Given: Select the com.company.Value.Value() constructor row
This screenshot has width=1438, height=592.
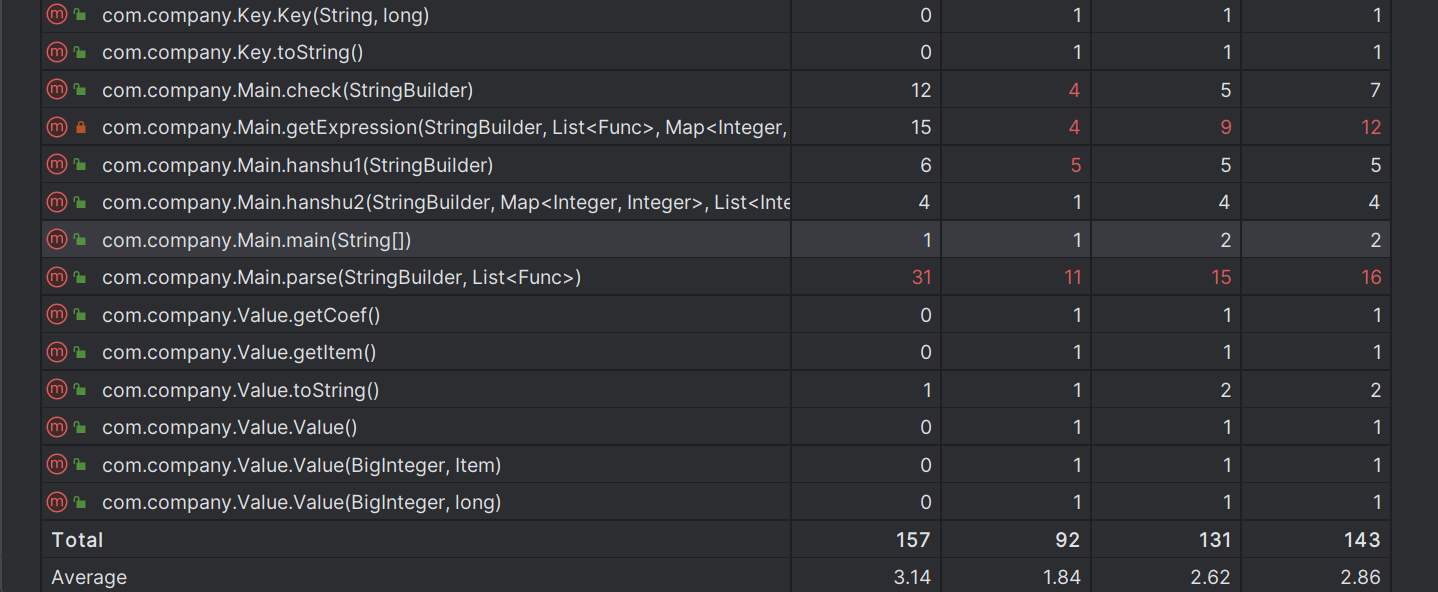Looking at the screenshot, I should pyautogui.click(x=229, y=427).
